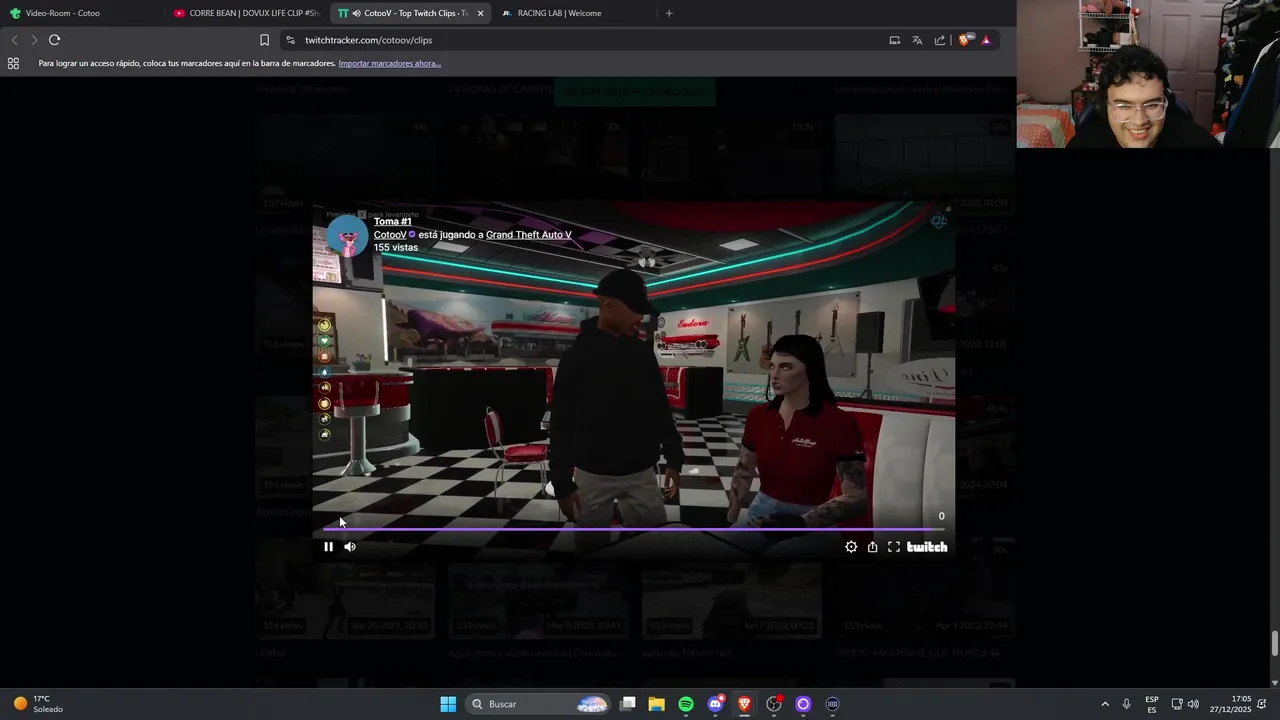
Task: Open the cast/screen icon in address bar
Action: pos(895,40)
